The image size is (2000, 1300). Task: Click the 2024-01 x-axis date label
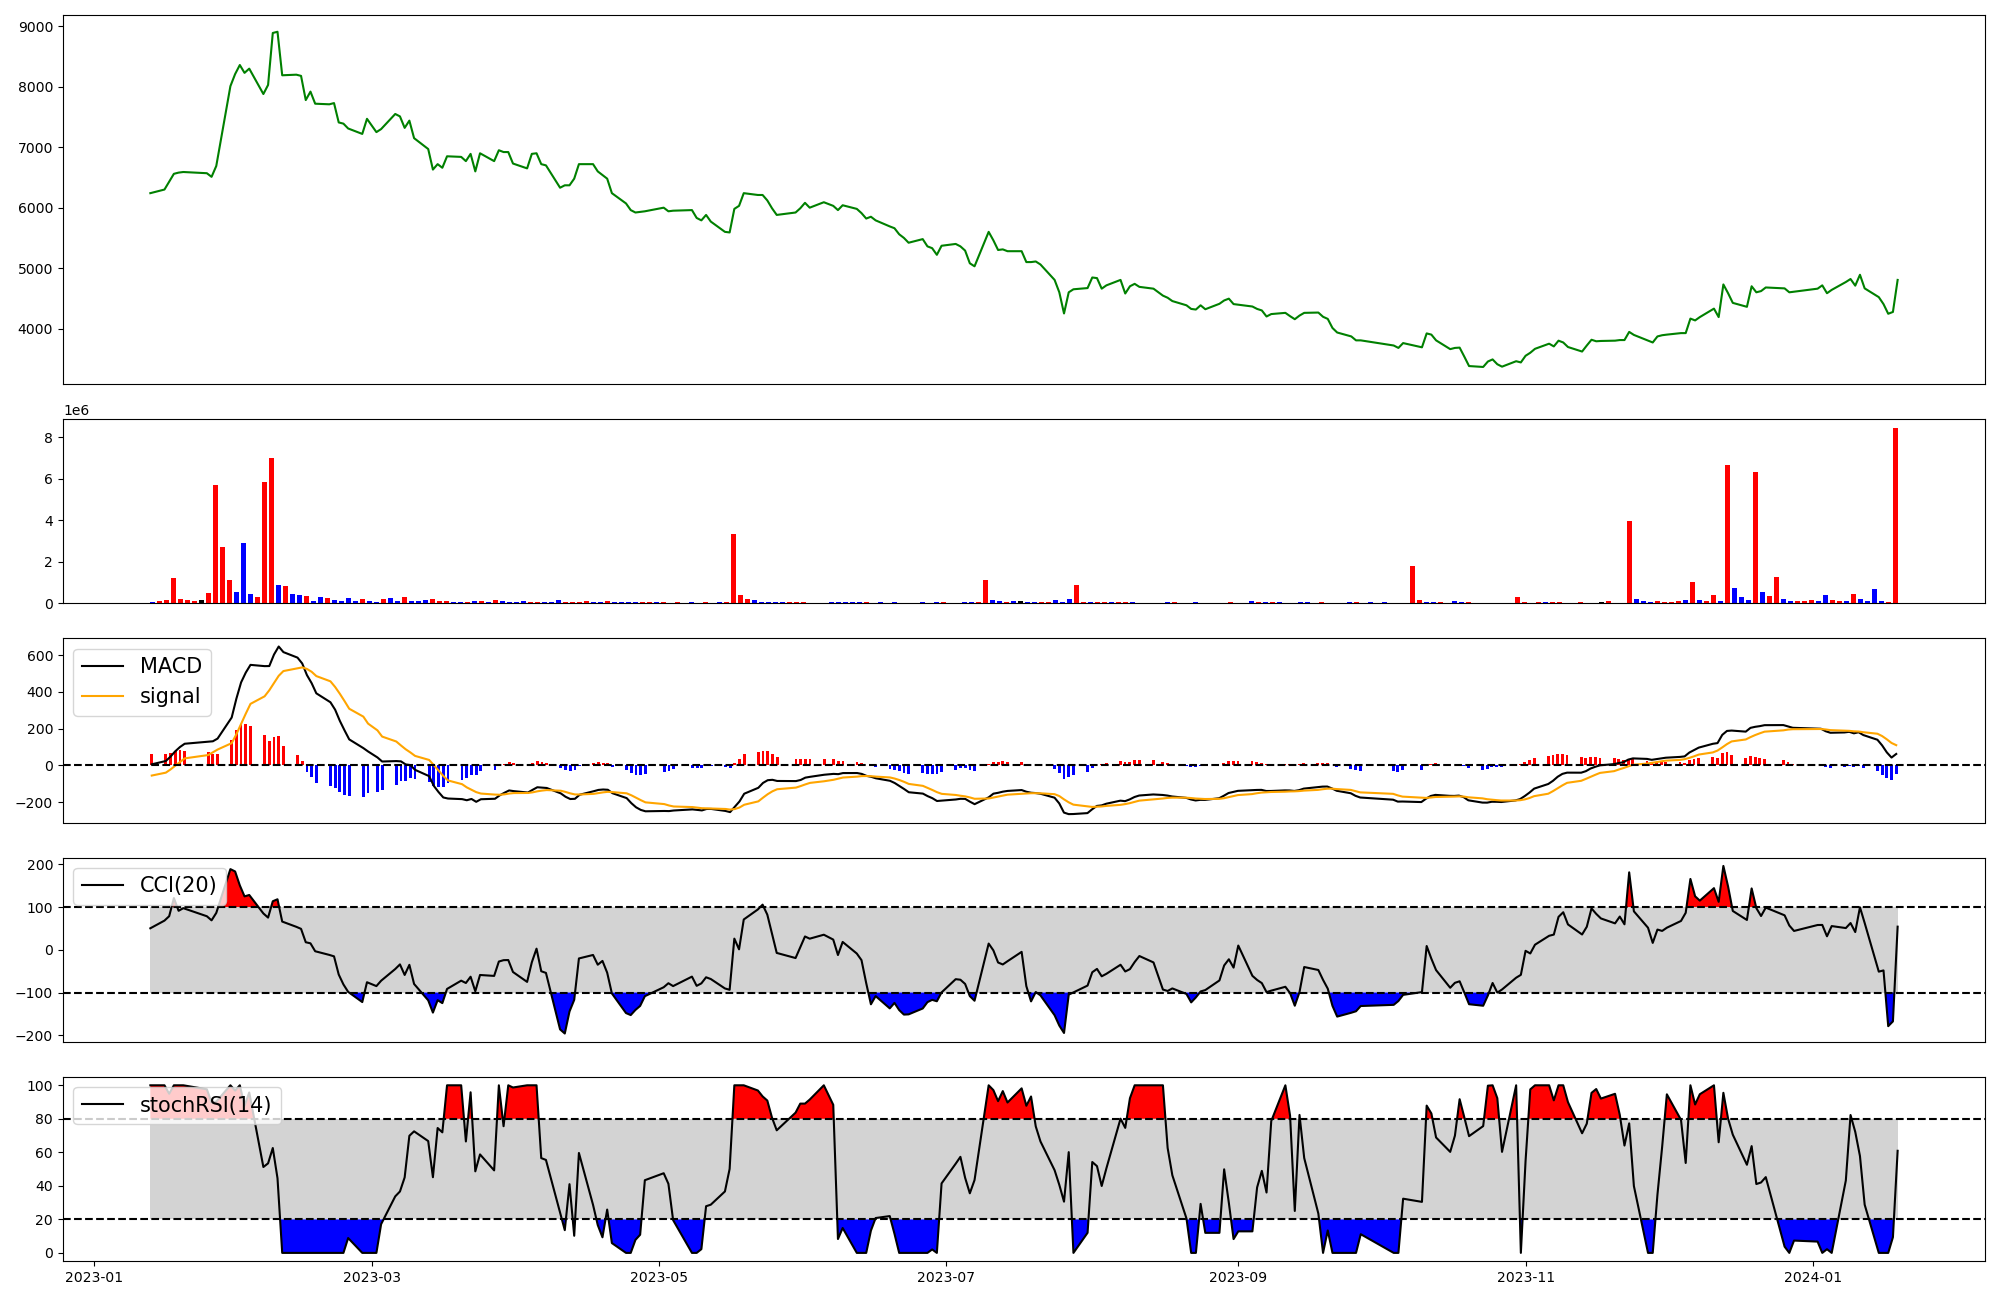[1813, 1277]
